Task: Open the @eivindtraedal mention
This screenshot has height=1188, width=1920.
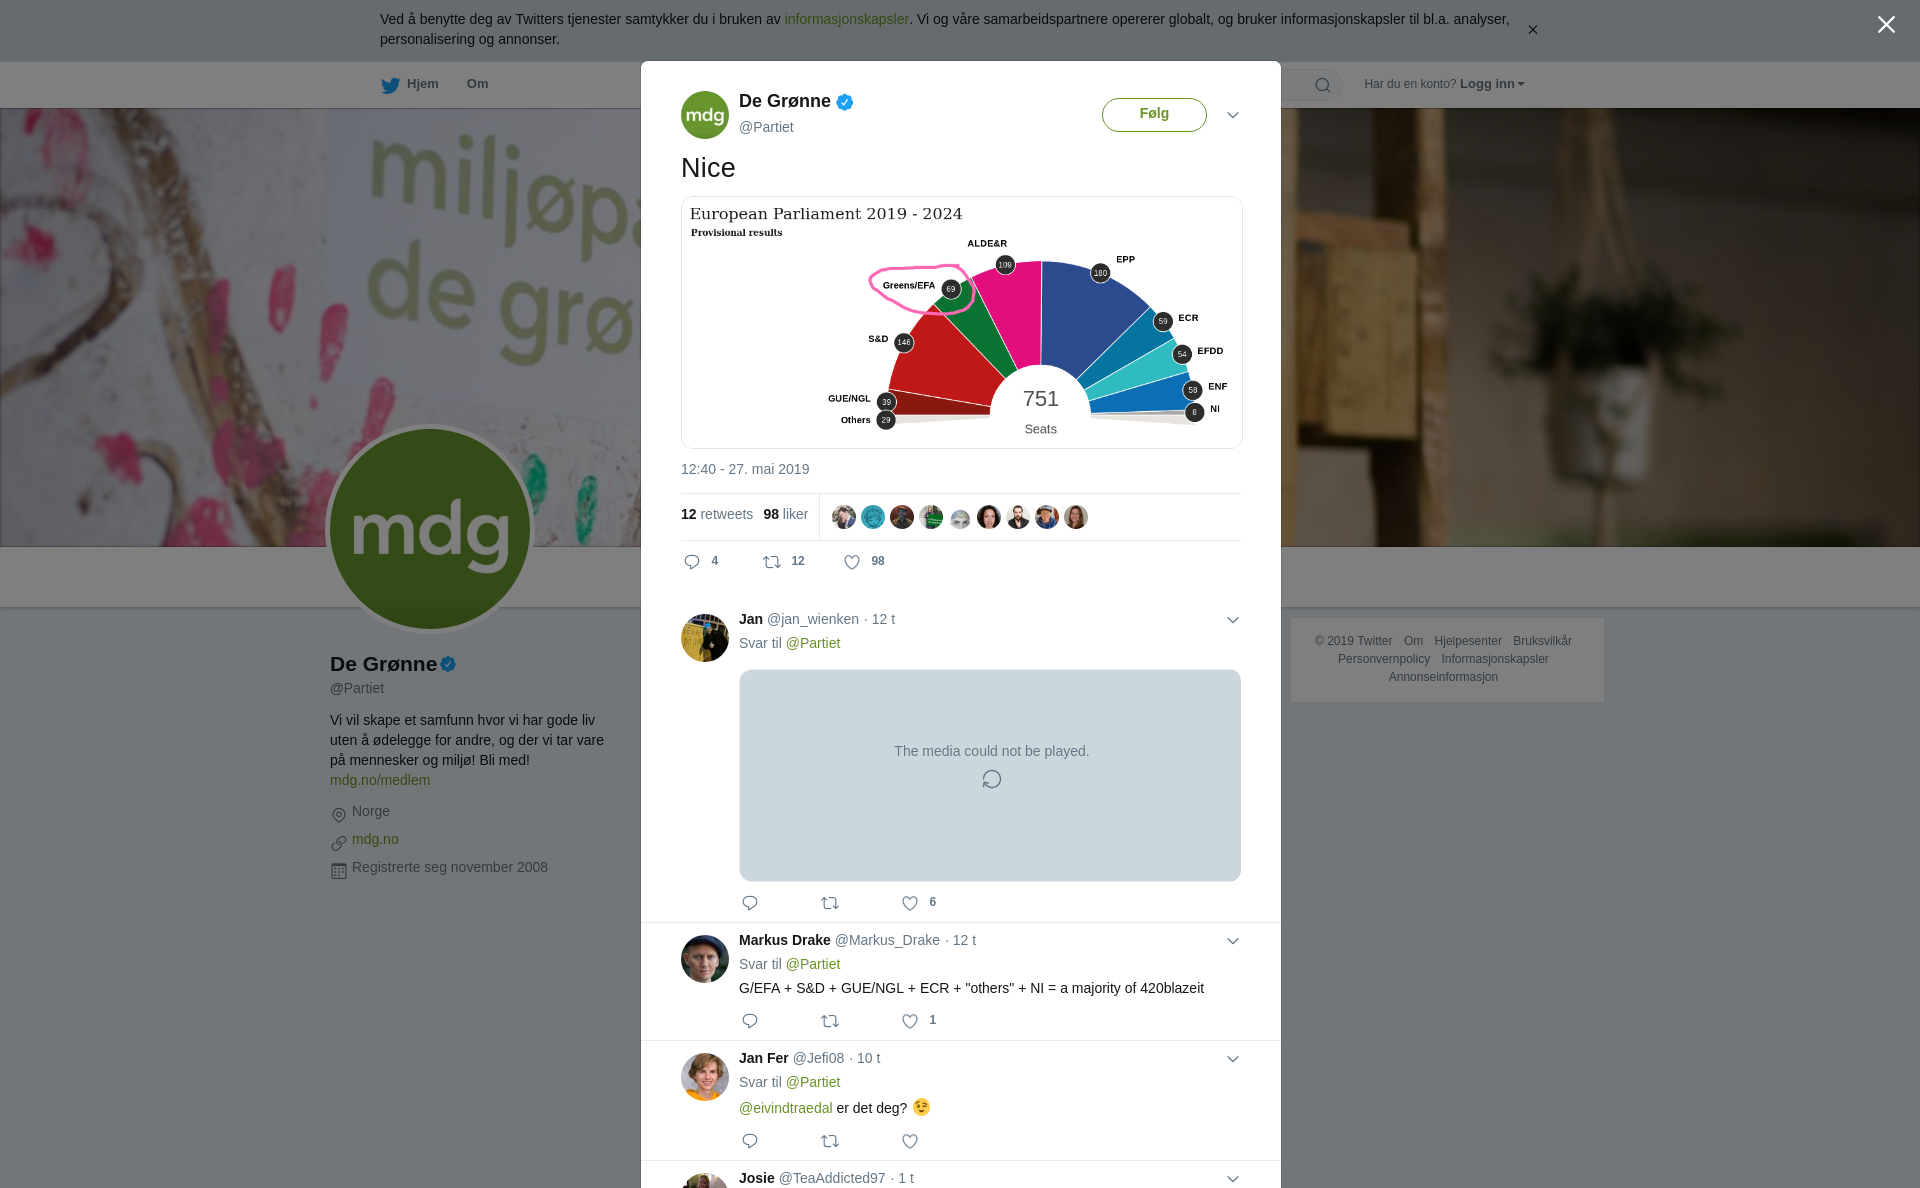Action: coord(785,1108)
